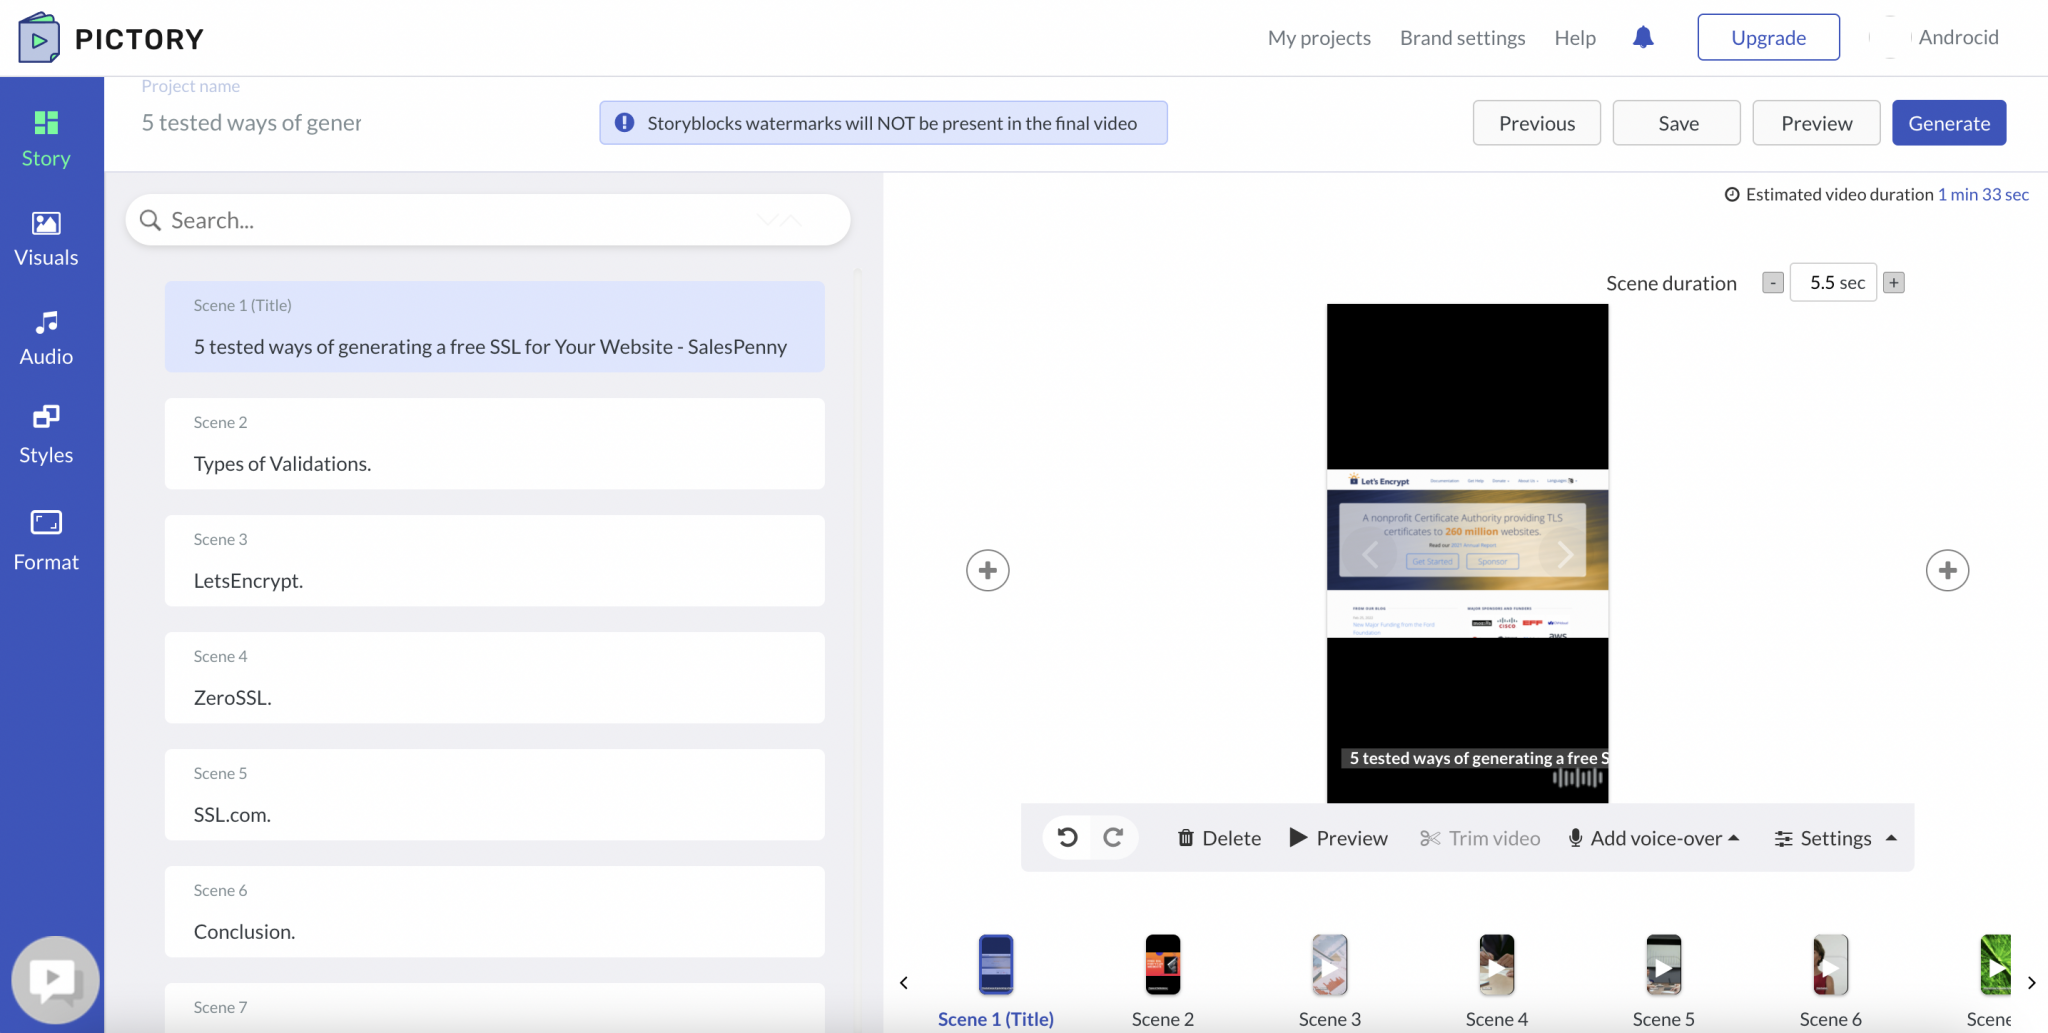Add a scene before with left plus icon

pyautogui.click(x=988, y=570)
